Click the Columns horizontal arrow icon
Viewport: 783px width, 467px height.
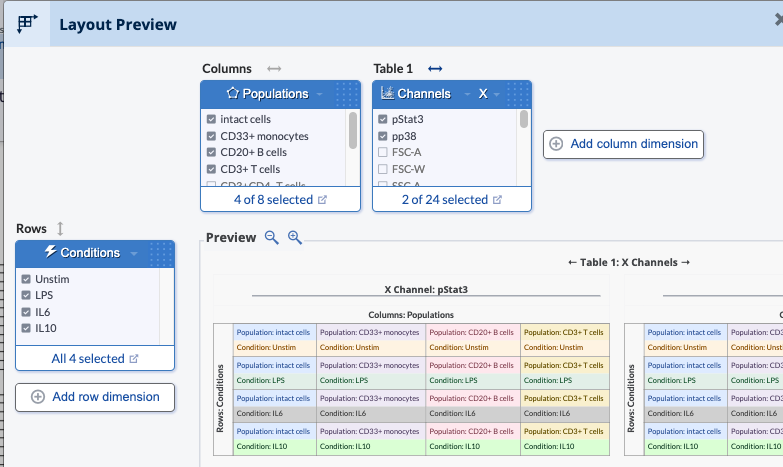pyautogui.click(x=274, y=69)
